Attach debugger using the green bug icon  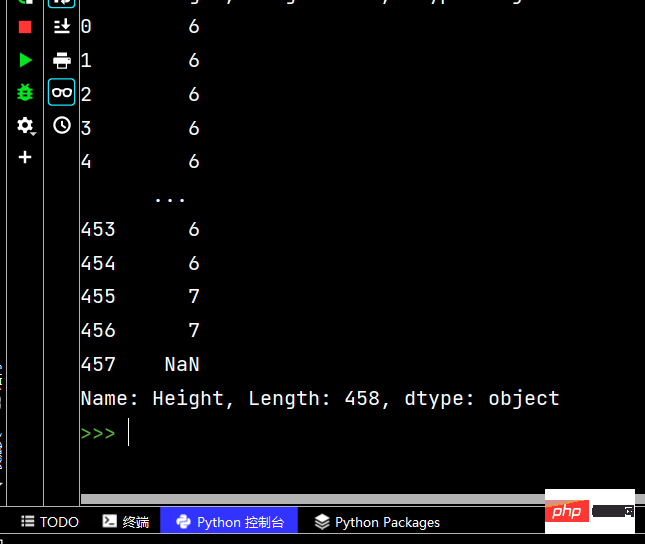click(x=25, y=92)
